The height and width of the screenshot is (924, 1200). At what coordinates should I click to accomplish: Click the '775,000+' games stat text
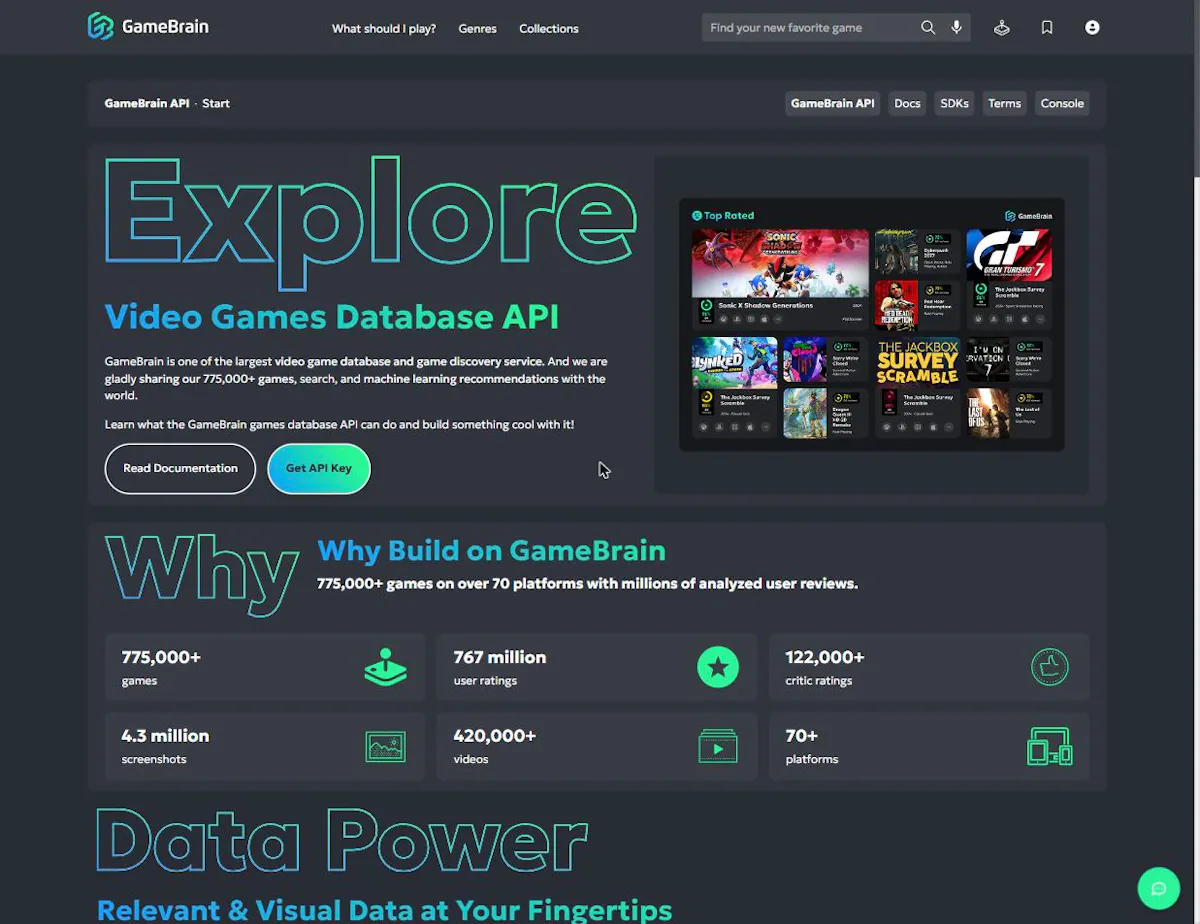tap(161, 657)
